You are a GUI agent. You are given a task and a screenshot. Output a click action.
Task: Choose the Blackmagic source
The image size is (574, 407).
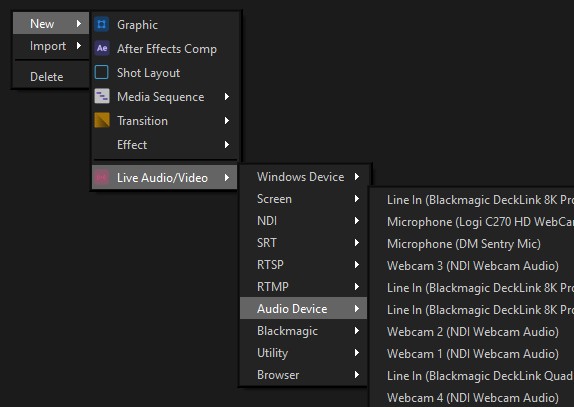tap(303, 331)
